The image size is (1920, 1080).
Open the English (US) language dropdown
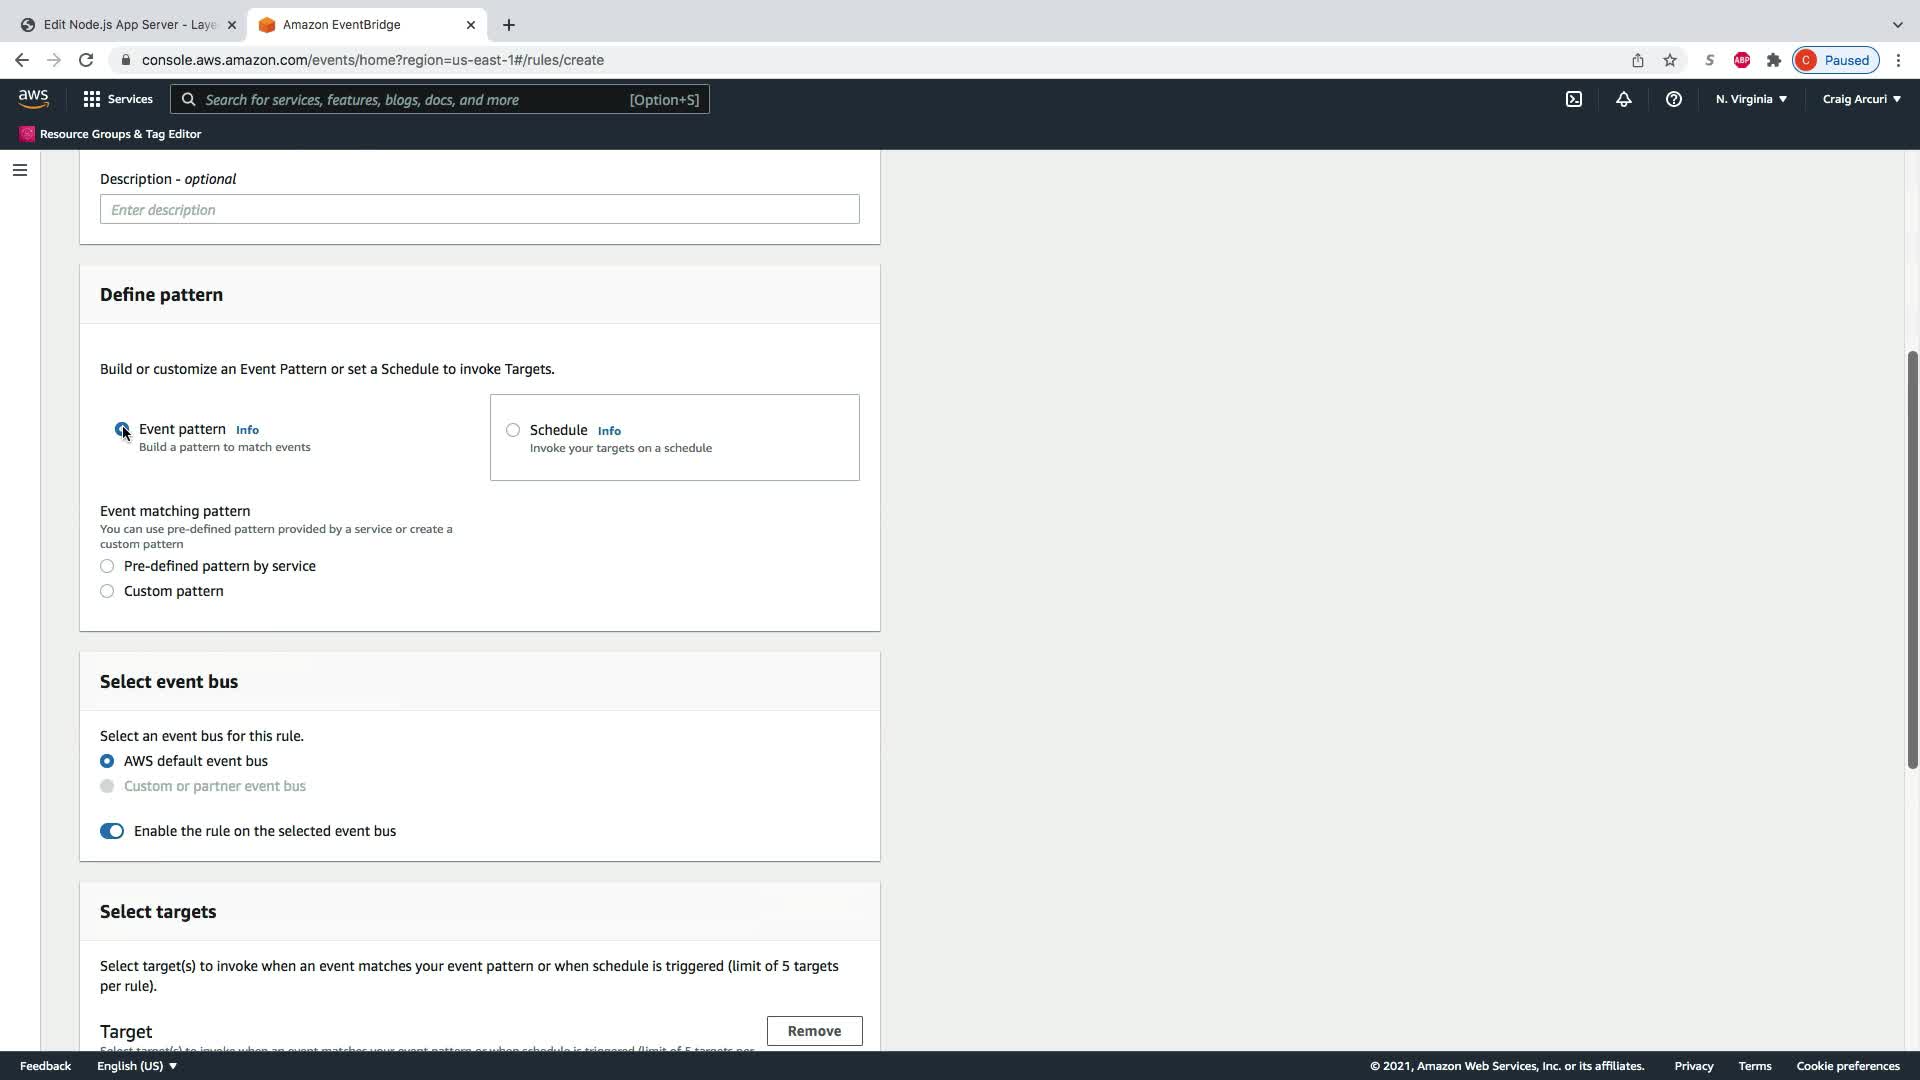pyautogui.click(x=137, y=1066)
